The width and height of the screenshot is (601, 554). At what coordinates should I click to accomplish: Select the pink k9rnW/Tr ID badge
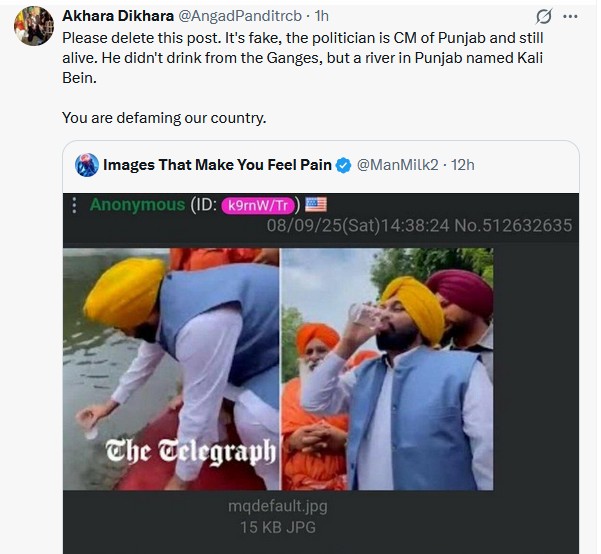coord(258,205)
